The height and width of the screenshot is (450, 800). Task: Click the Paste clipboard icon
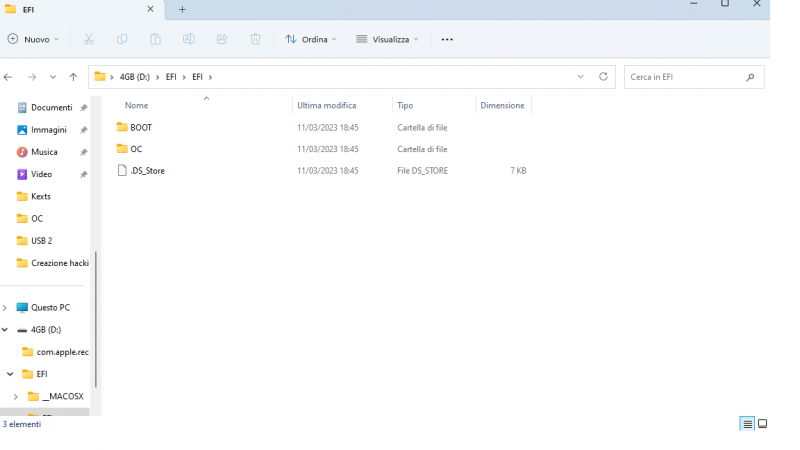coord(155,39)
